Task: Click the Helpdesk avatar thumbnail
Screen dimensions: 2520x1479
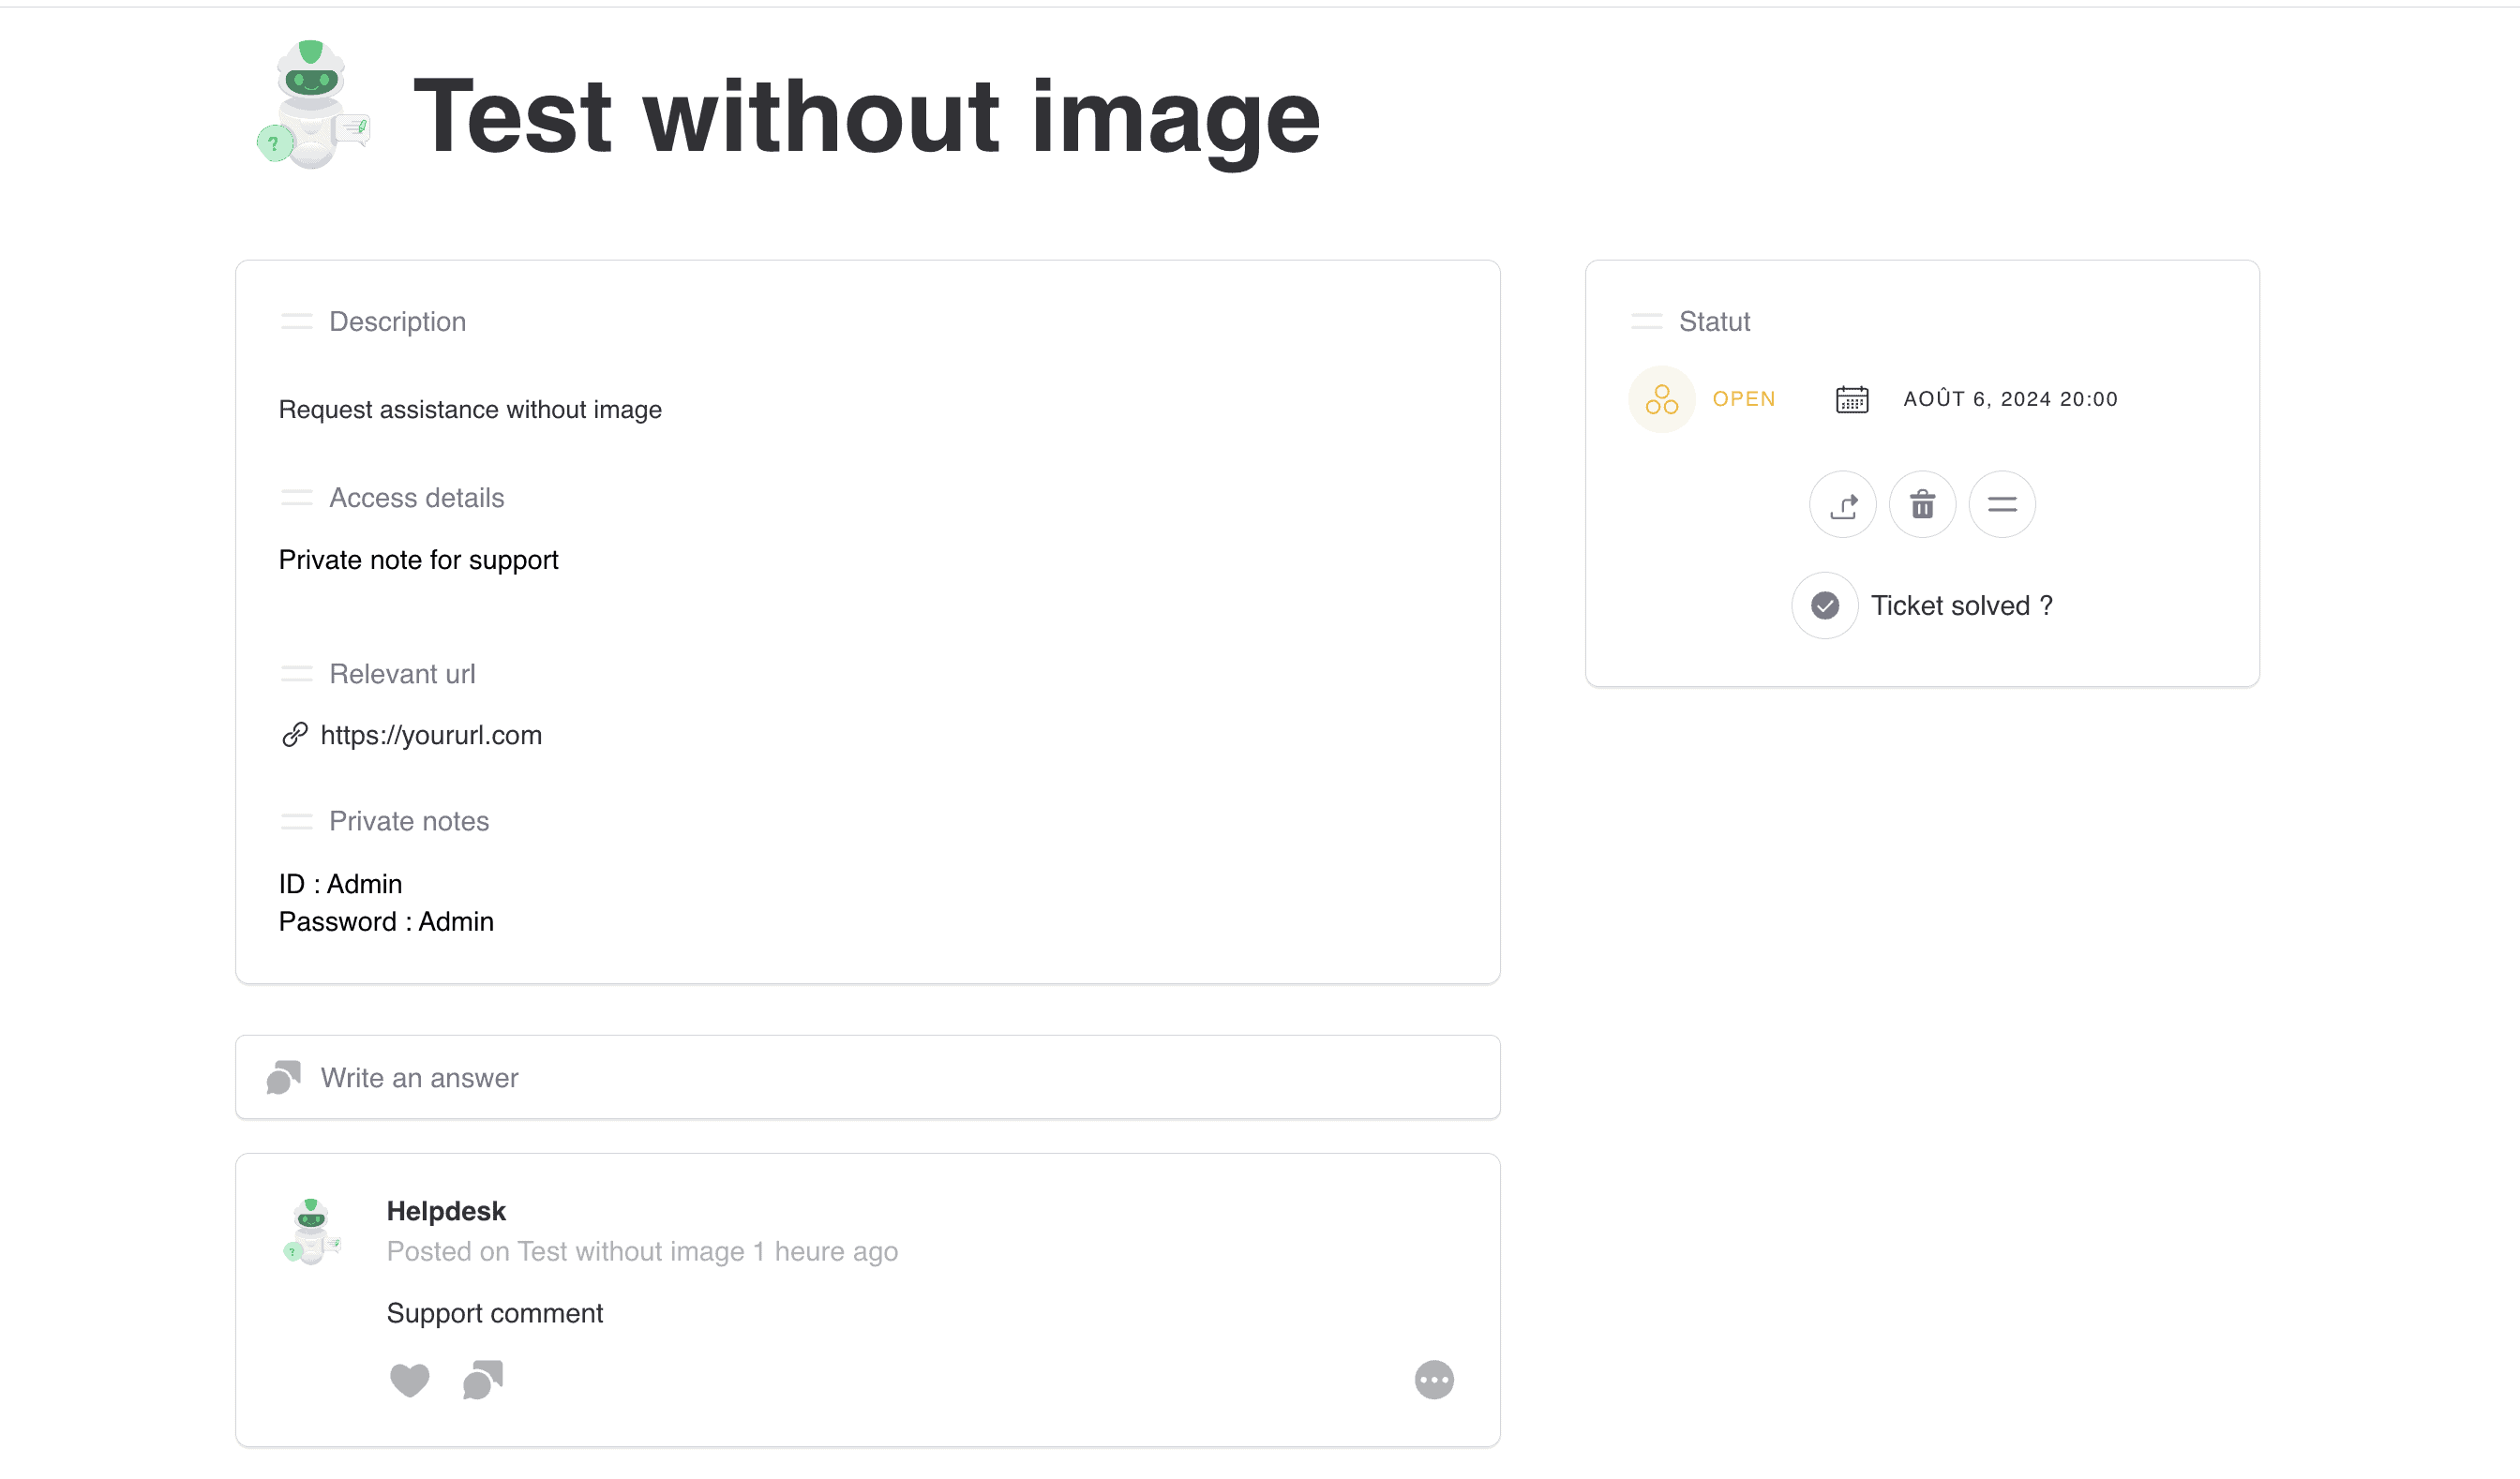Action: [312, 1230]
